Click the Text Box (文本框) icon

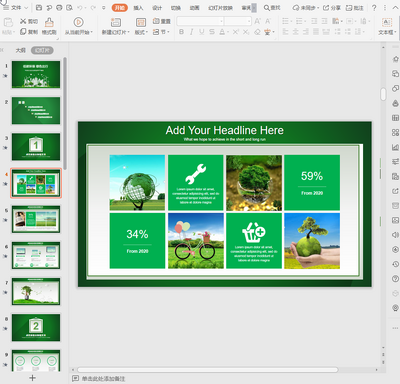[x=387, y=22]
